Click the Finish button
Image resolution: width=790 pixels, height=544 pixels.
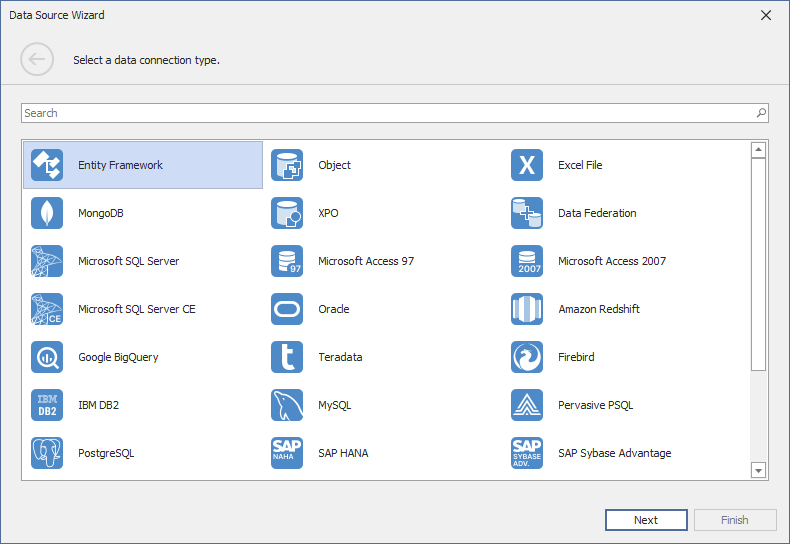coord(735,520)
